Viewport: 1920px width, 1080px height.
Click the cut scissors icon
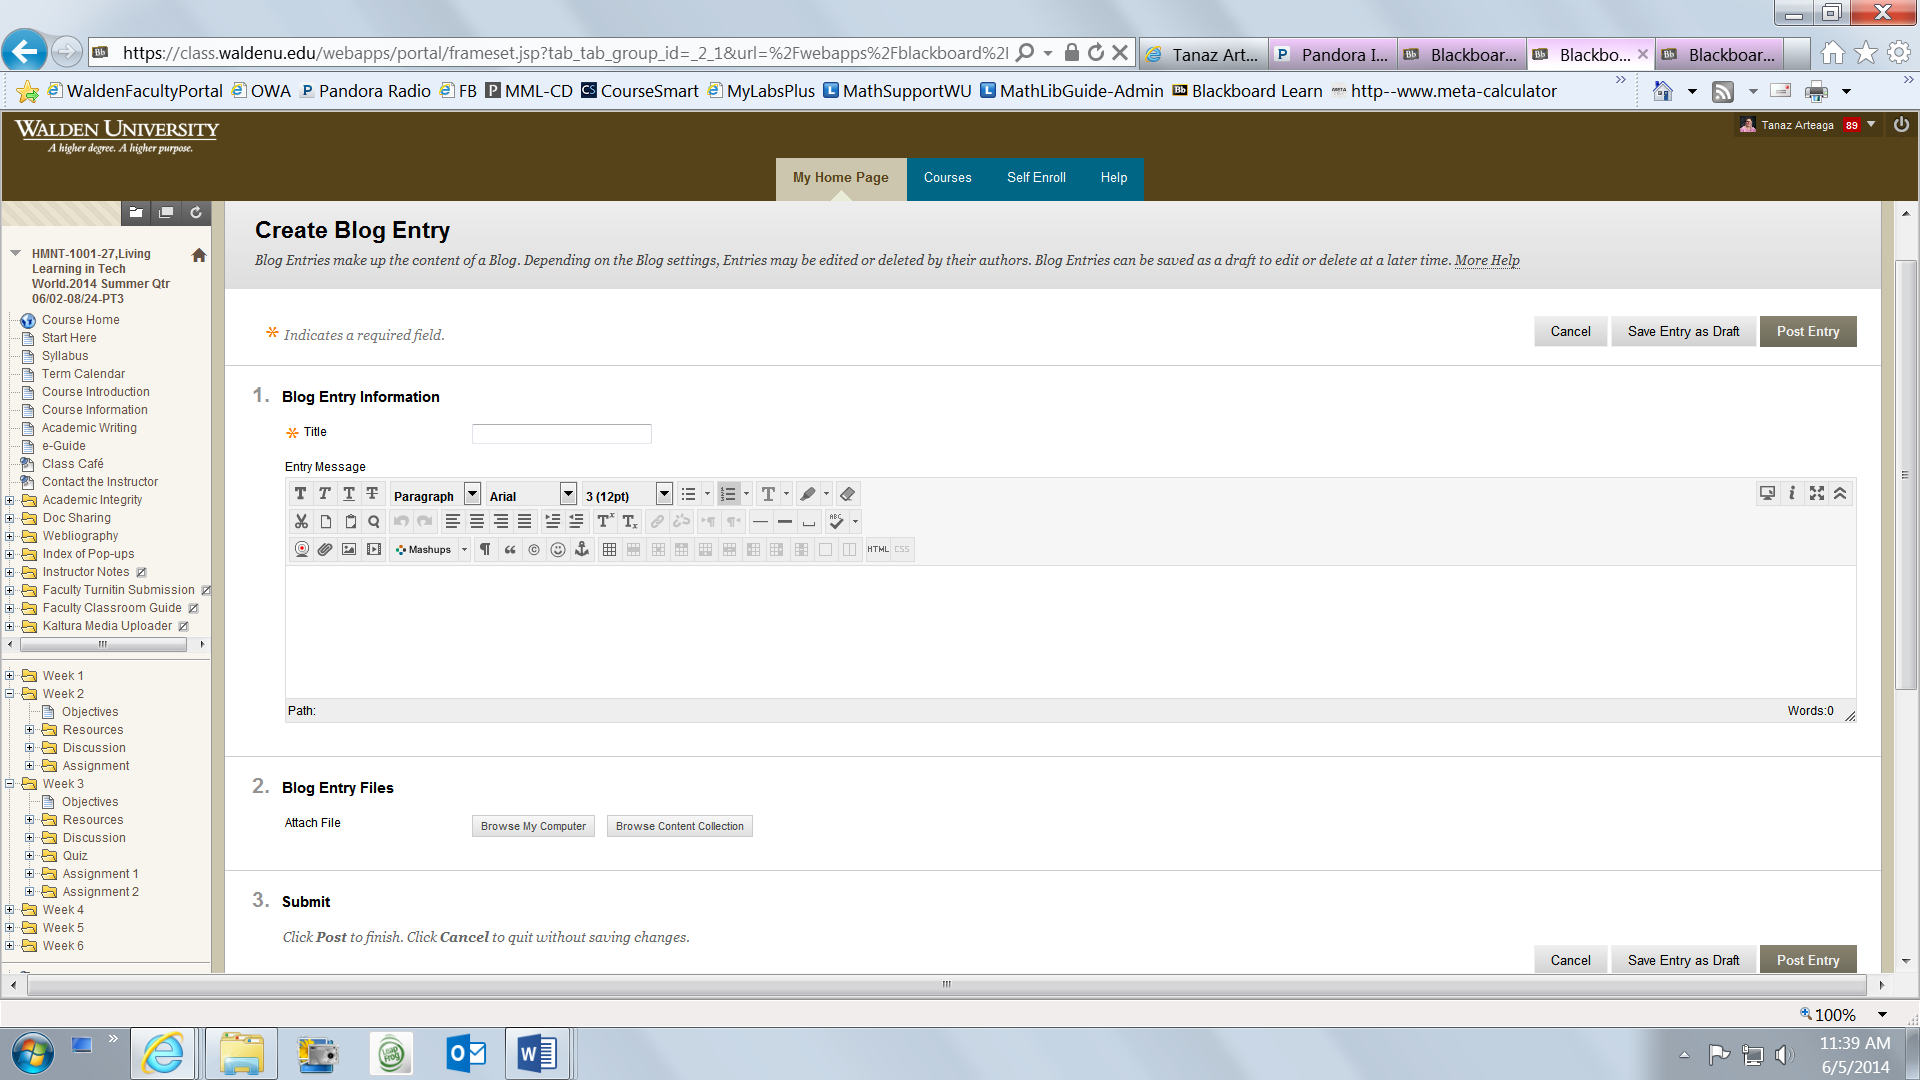[301, 522]
